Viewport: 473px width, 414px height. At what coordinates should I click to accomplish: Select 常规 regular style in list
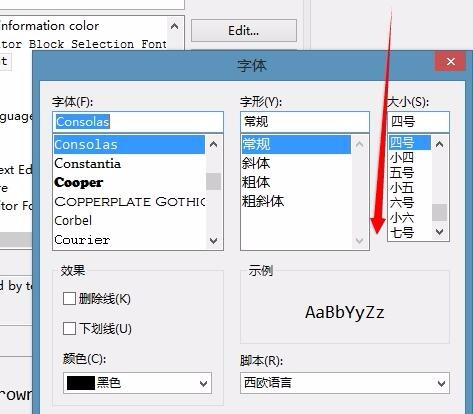pyautogui.click(x=296, y=144)
